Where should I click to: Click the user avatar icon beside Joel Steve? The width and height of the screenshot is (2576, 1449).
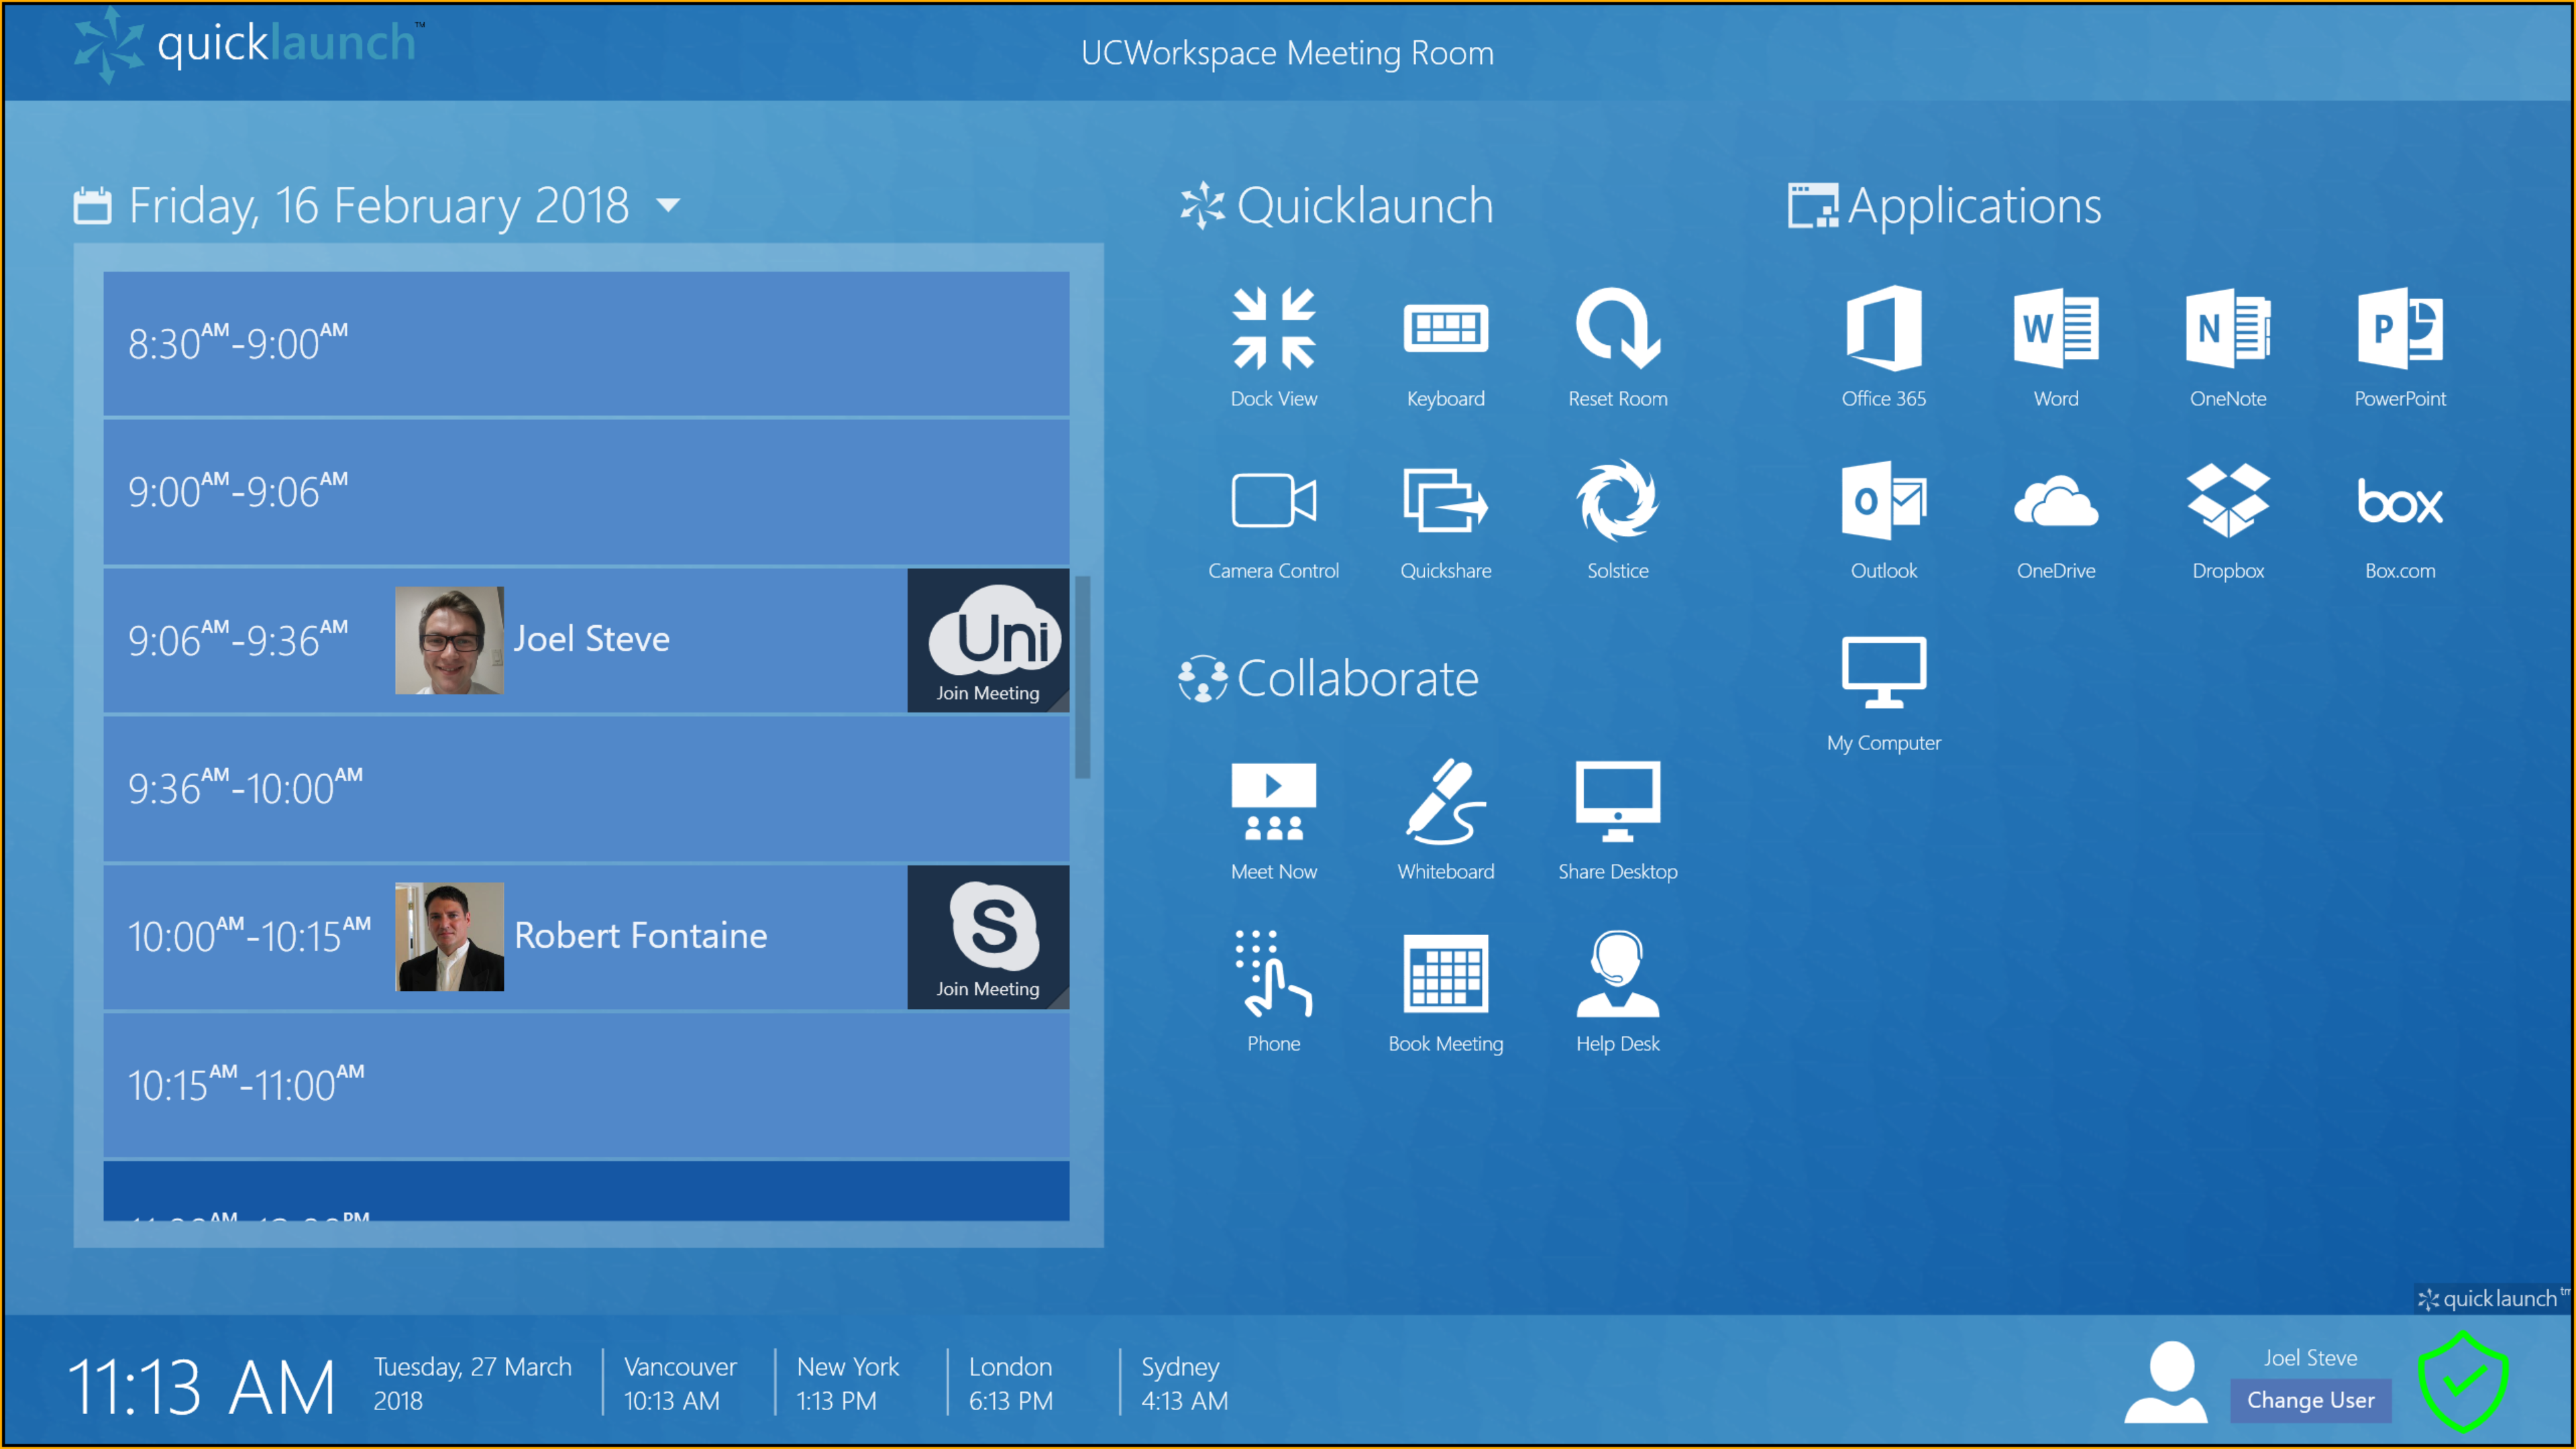(x=2166, y=1382)
